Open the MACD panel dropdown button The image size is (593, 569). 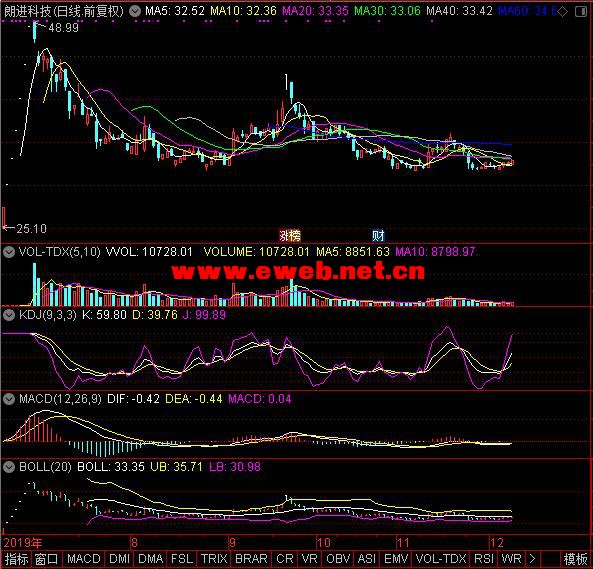9,398
